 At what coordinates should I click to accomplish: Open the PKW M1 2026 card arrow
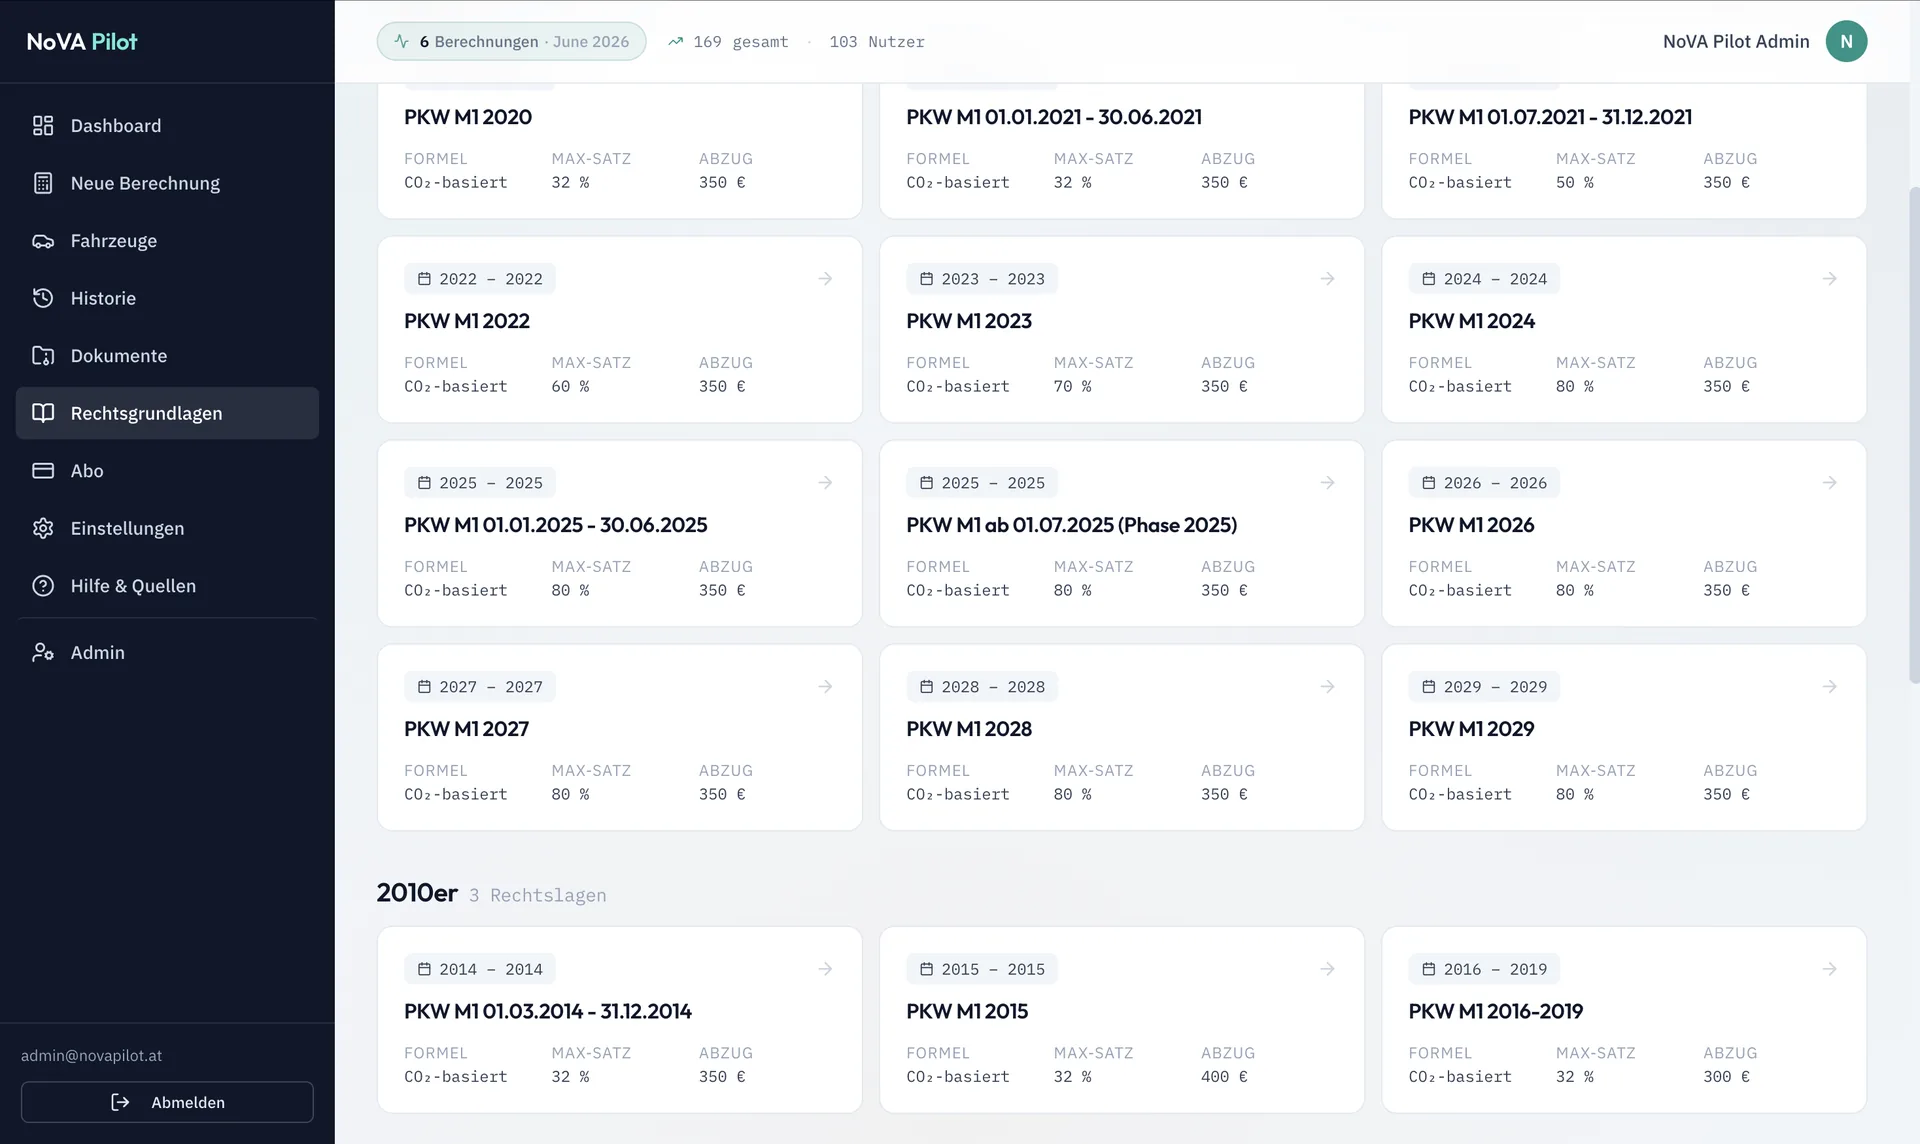click(1829, 483)
